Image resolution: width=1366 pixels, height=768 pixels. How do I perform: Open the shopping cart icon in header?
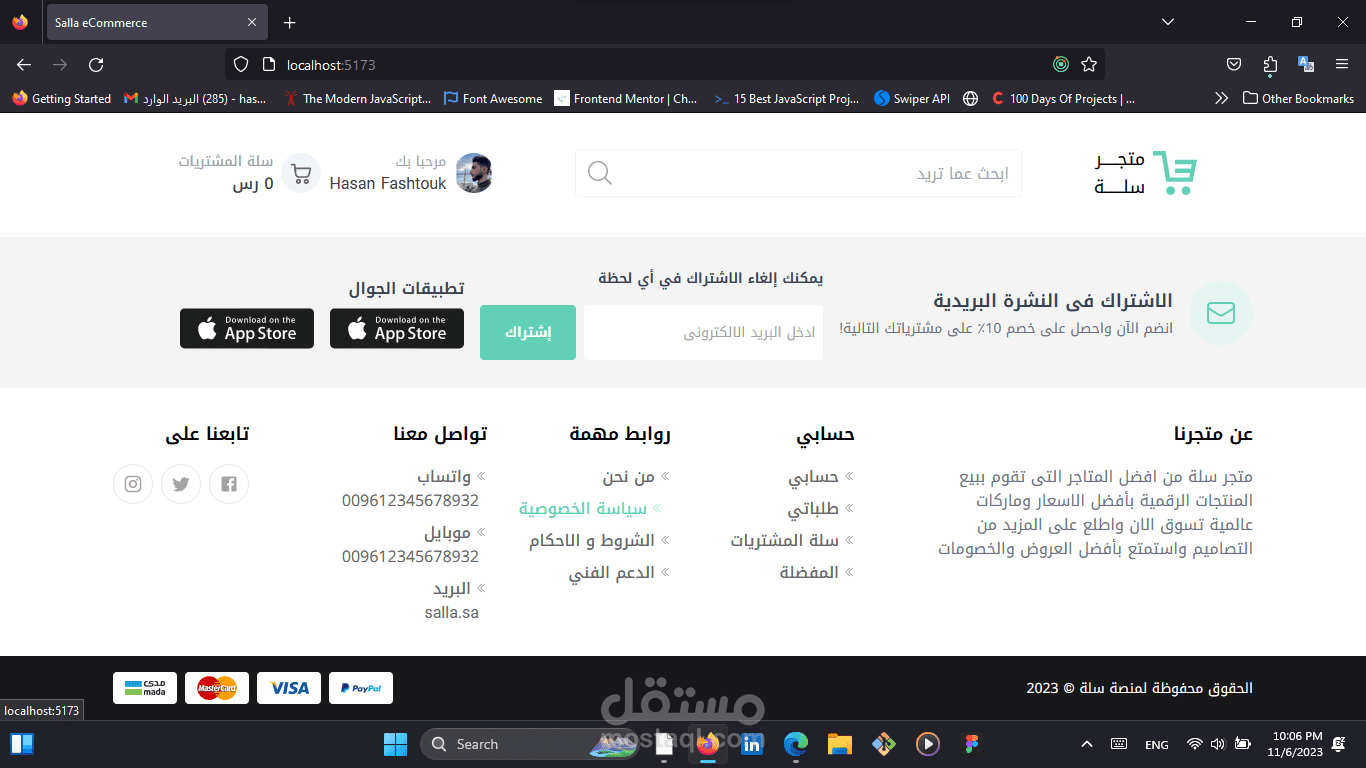301,173
